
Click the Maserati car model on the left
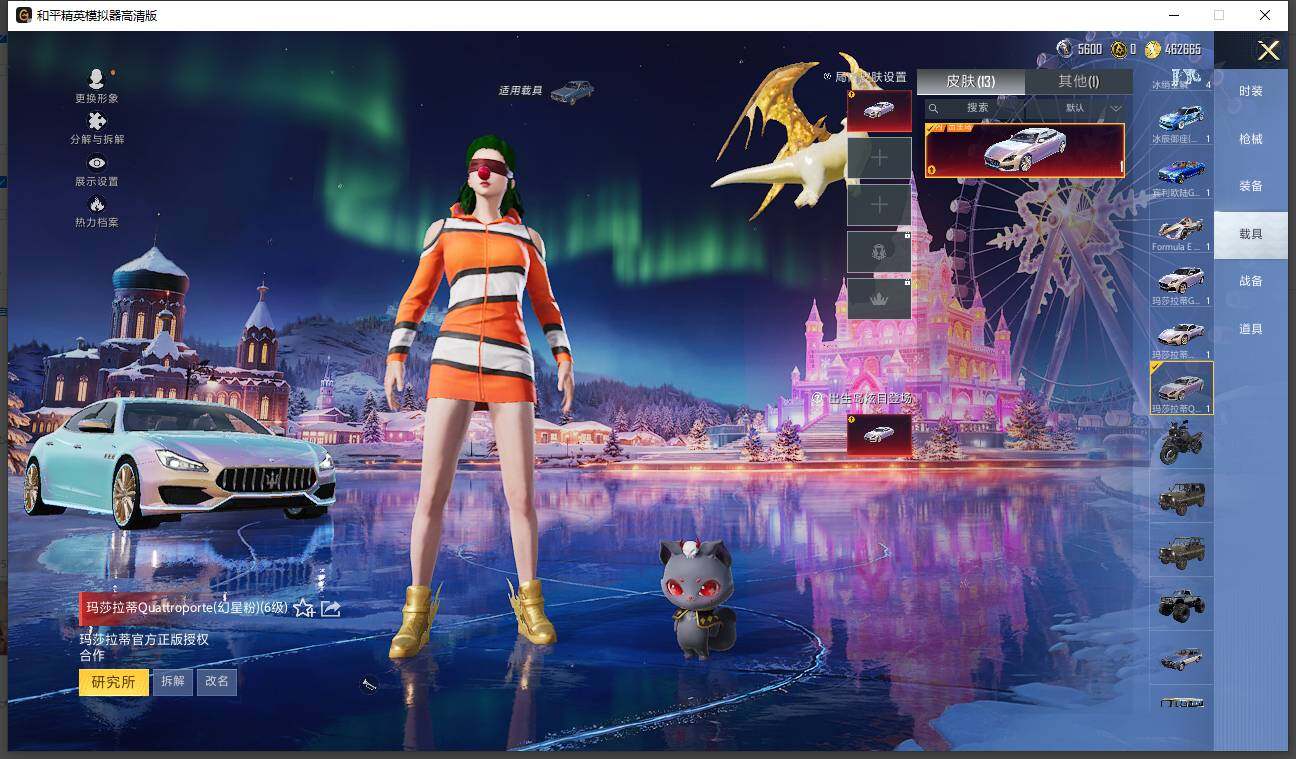[x=180, y=462]
